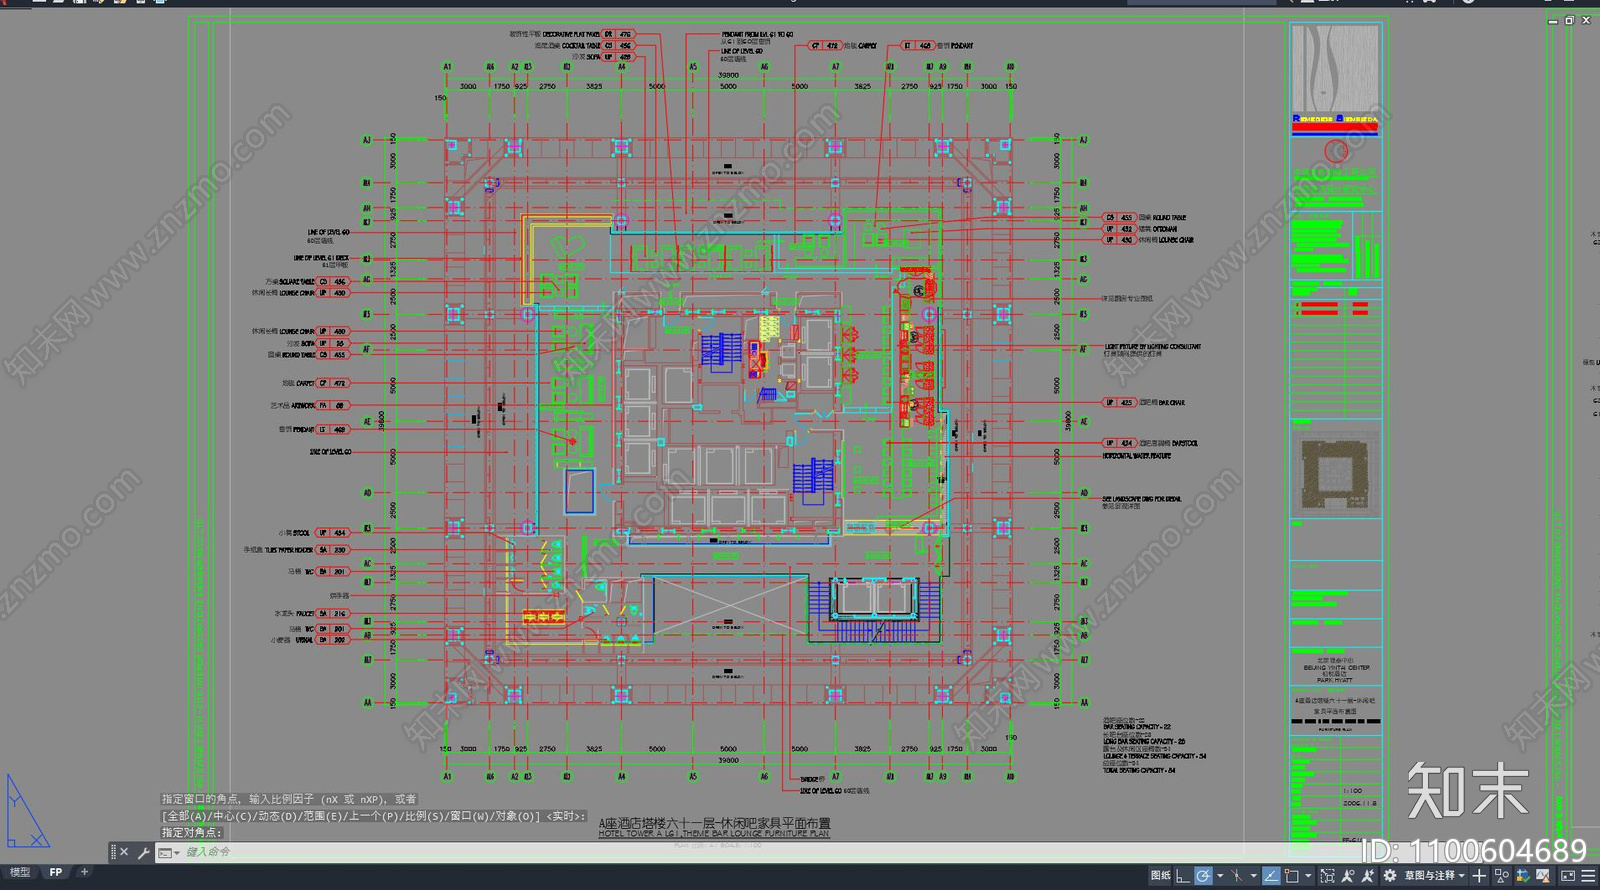This screenshot has width=1600, height=890.
Task: Toggle 图纸 paper space button
Action: pos(1160,876)
